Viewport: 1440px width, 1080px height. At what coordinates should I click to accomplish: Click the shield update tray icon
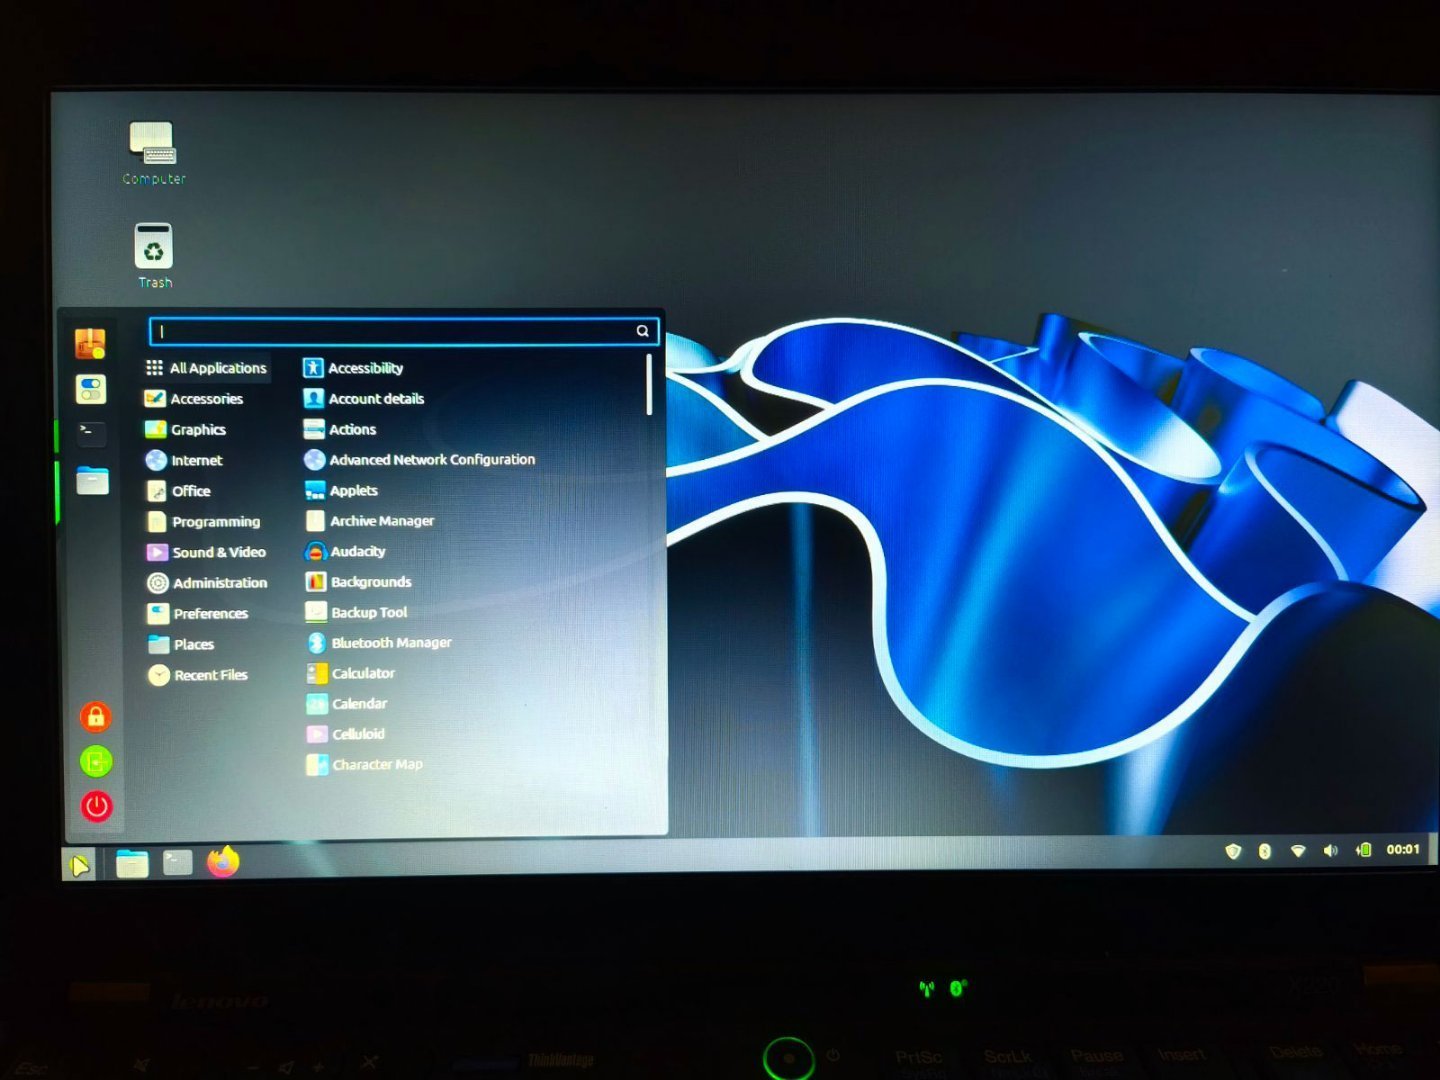click(1233, 851)
